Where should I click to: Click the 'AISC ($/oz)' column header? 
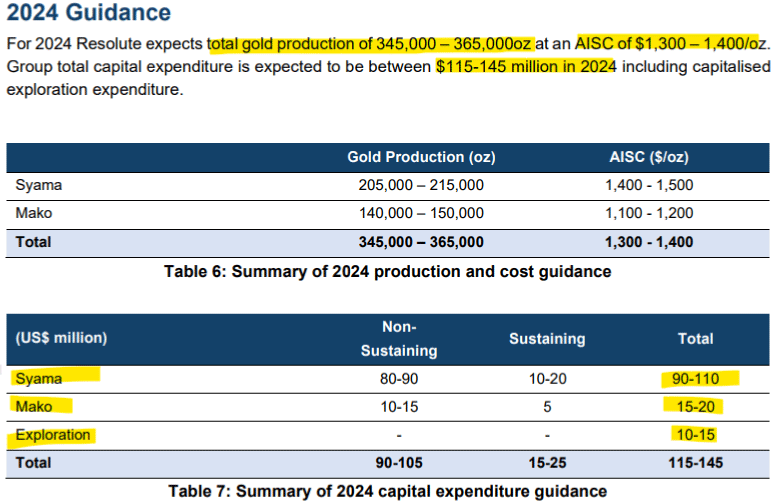point(648,157)
